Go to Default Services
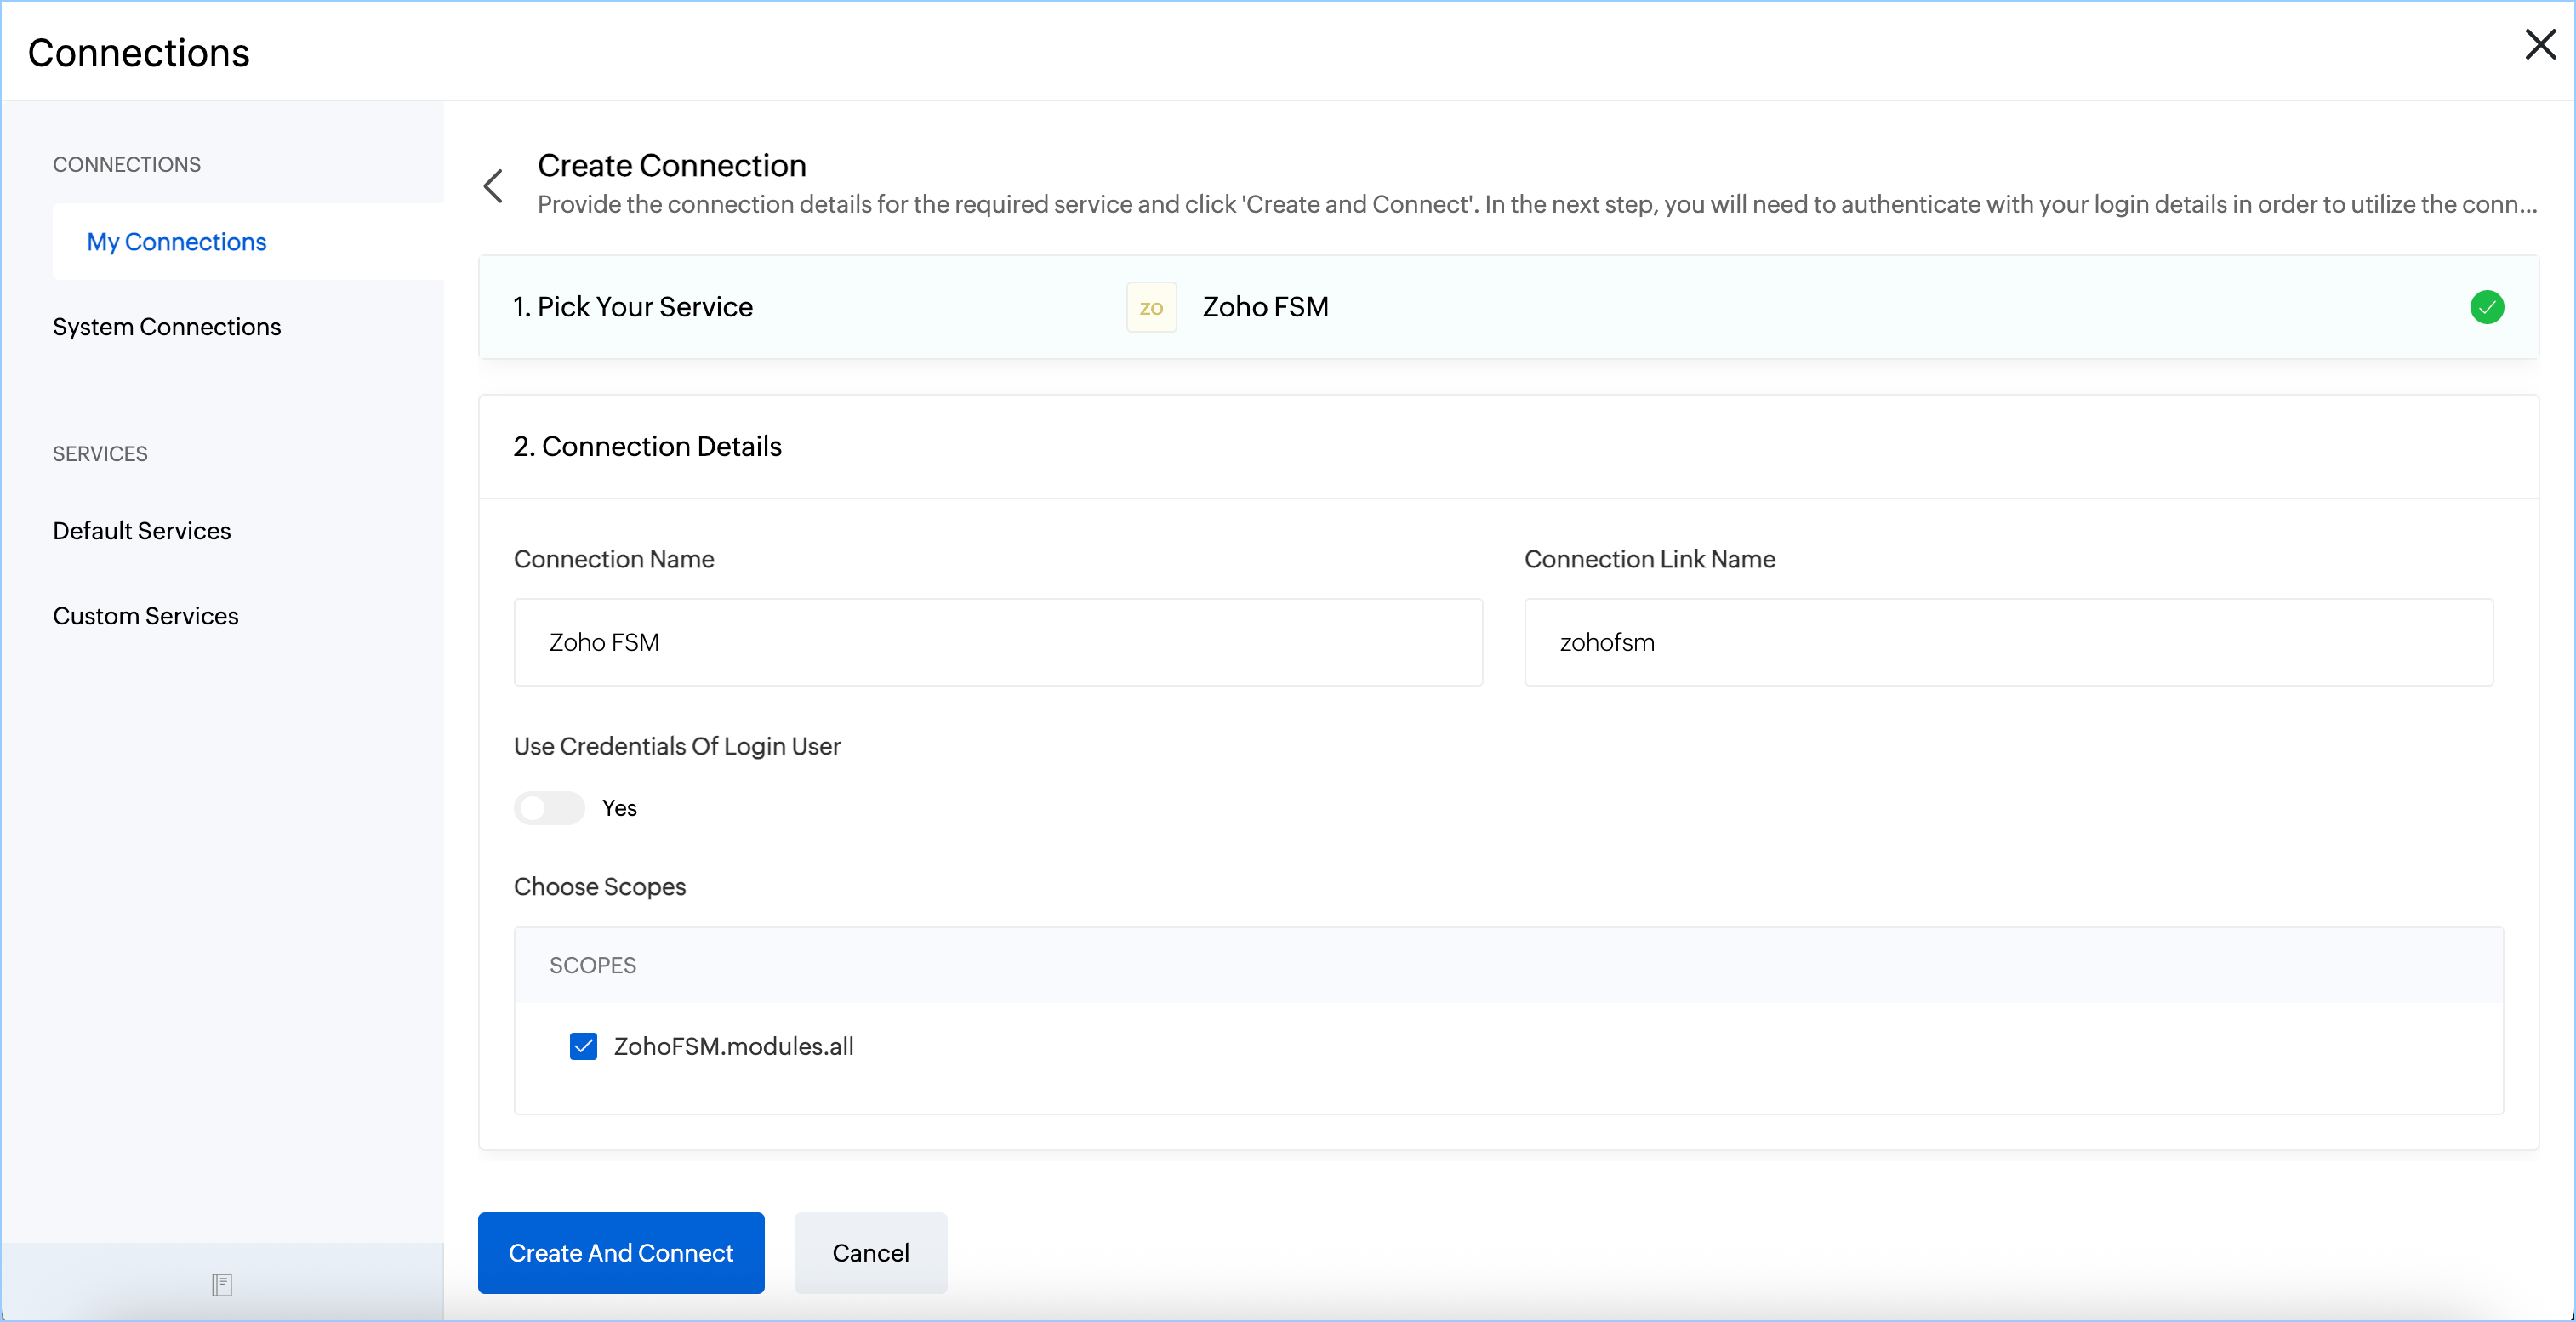 pyautogui.click(x=142, y=531)
